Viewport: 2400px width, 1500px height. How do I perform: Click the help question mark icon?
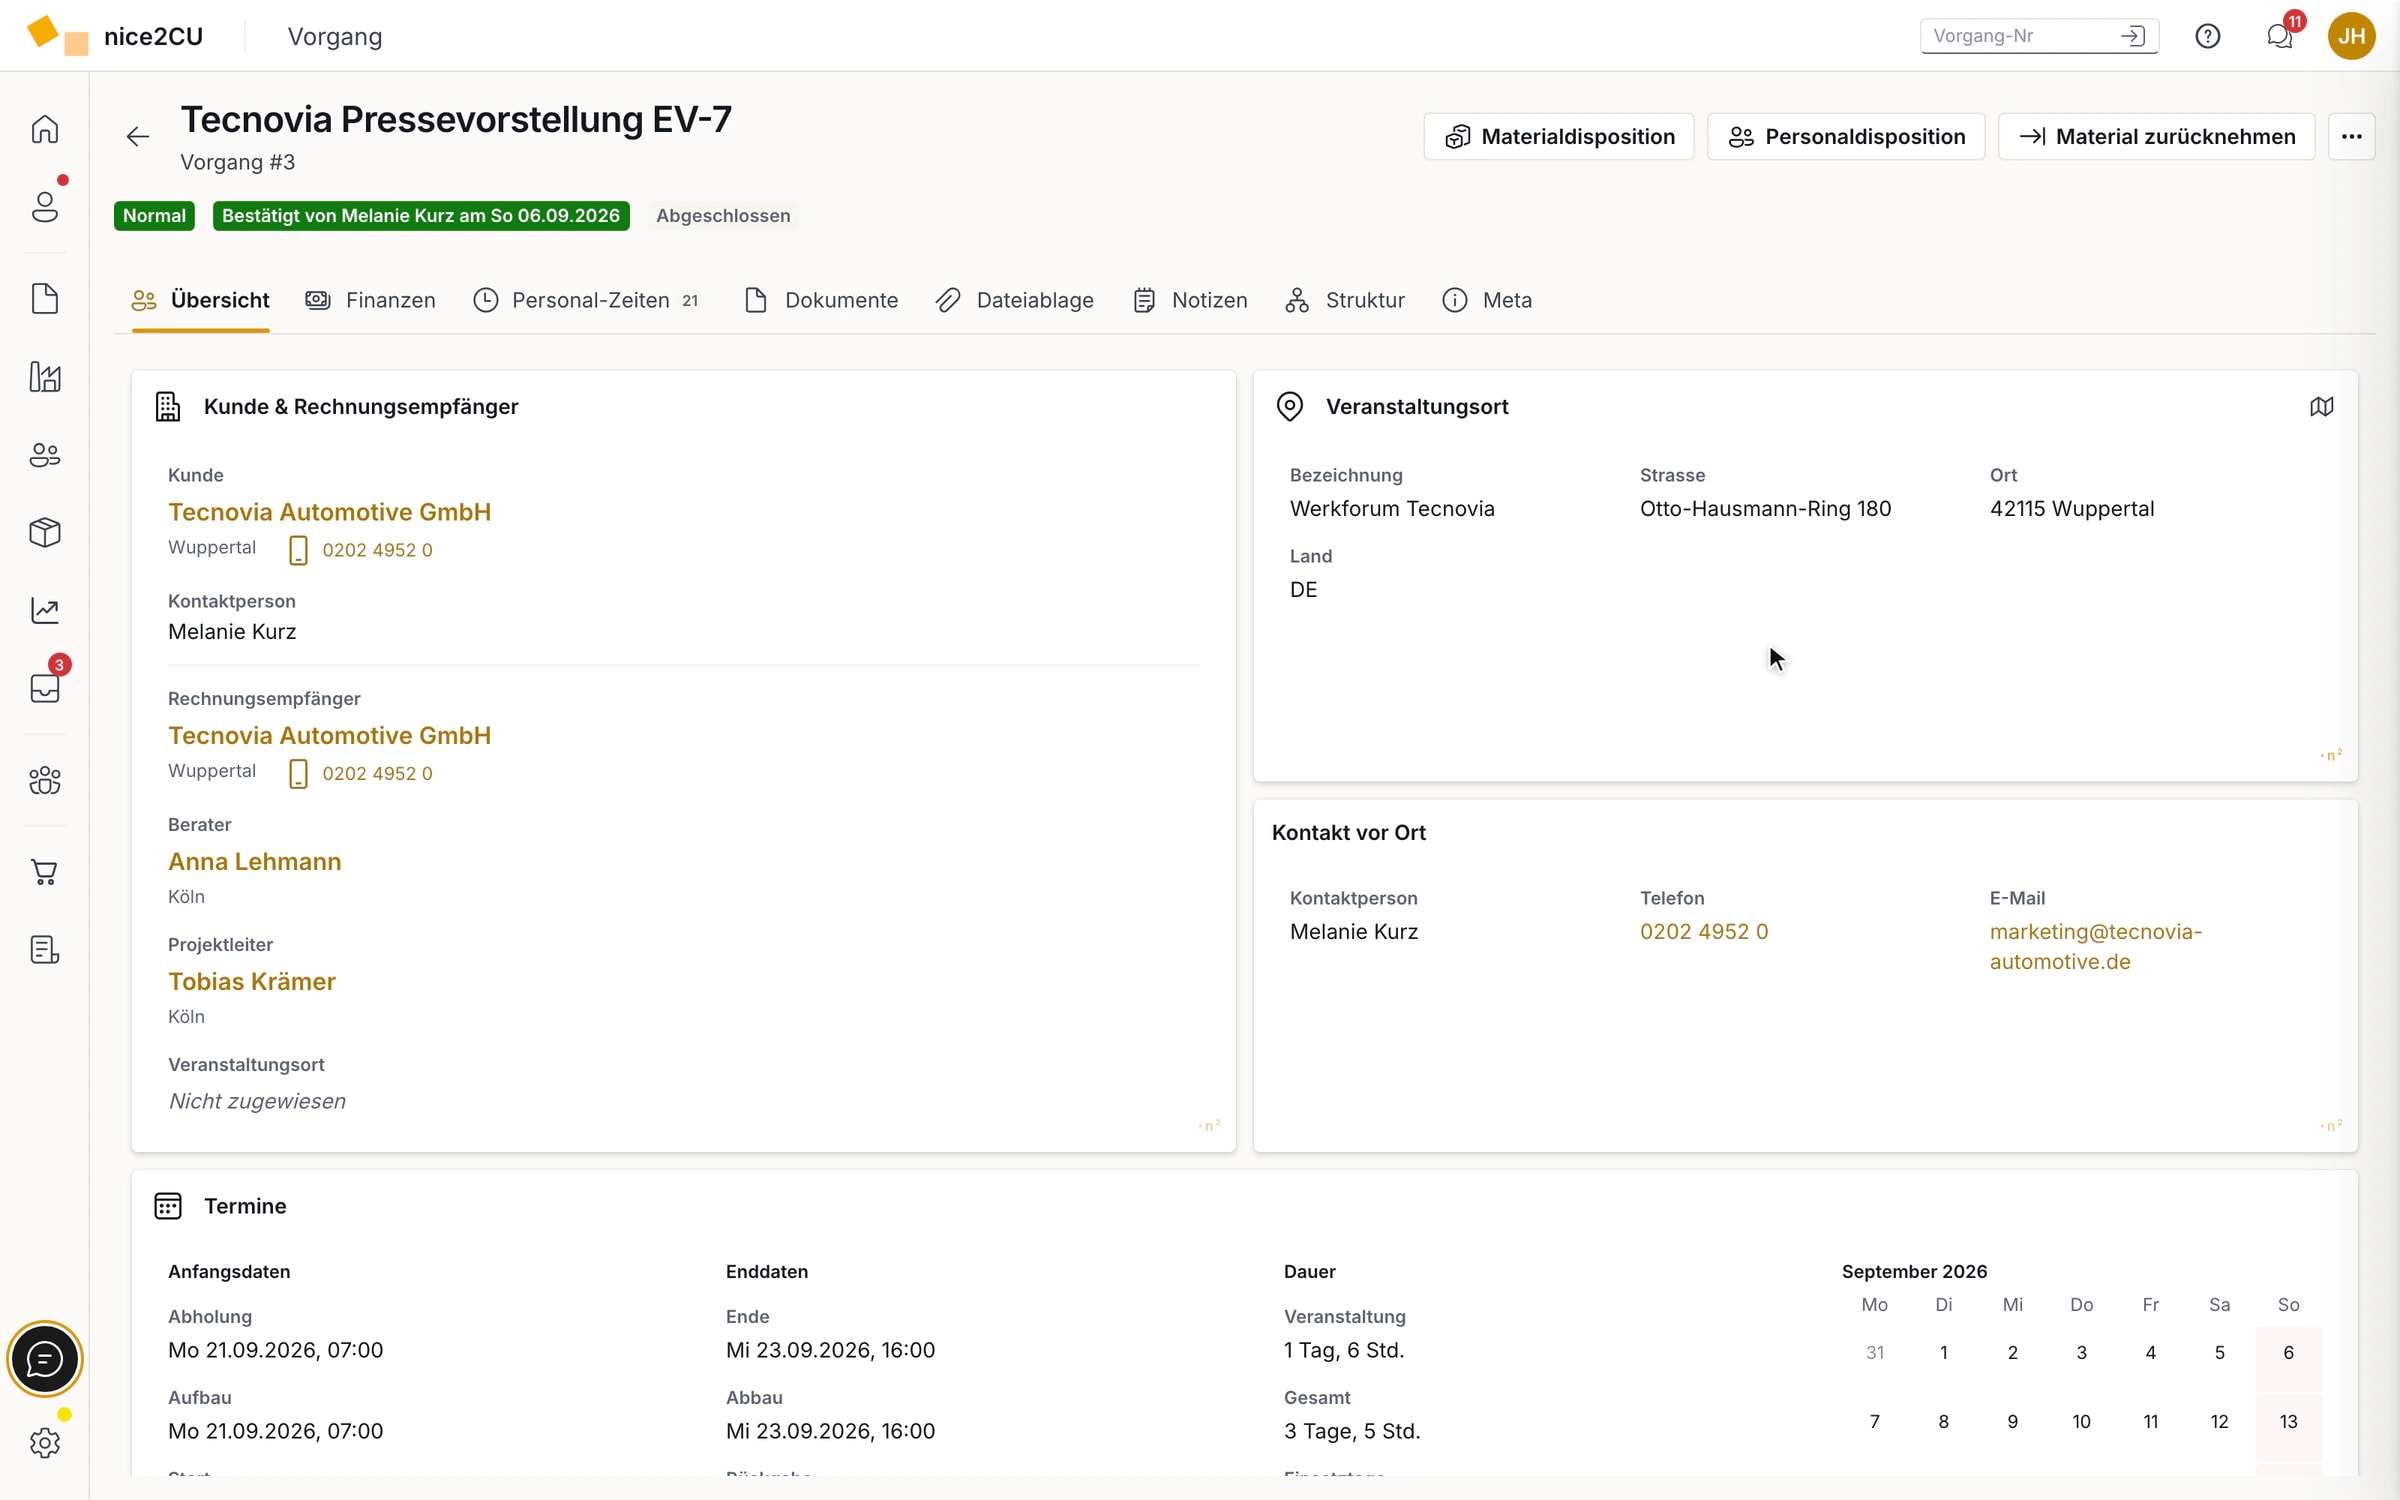pos(2208,36)
